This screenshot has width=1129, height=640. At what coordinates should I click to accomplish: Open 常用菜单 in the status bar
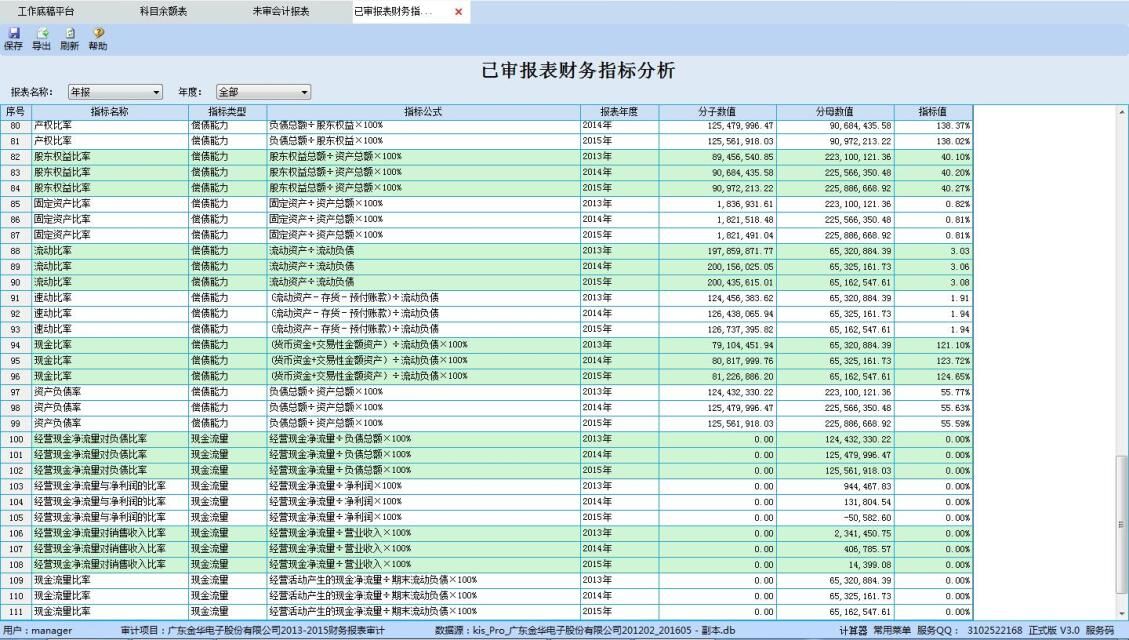[x=891, y=631]
